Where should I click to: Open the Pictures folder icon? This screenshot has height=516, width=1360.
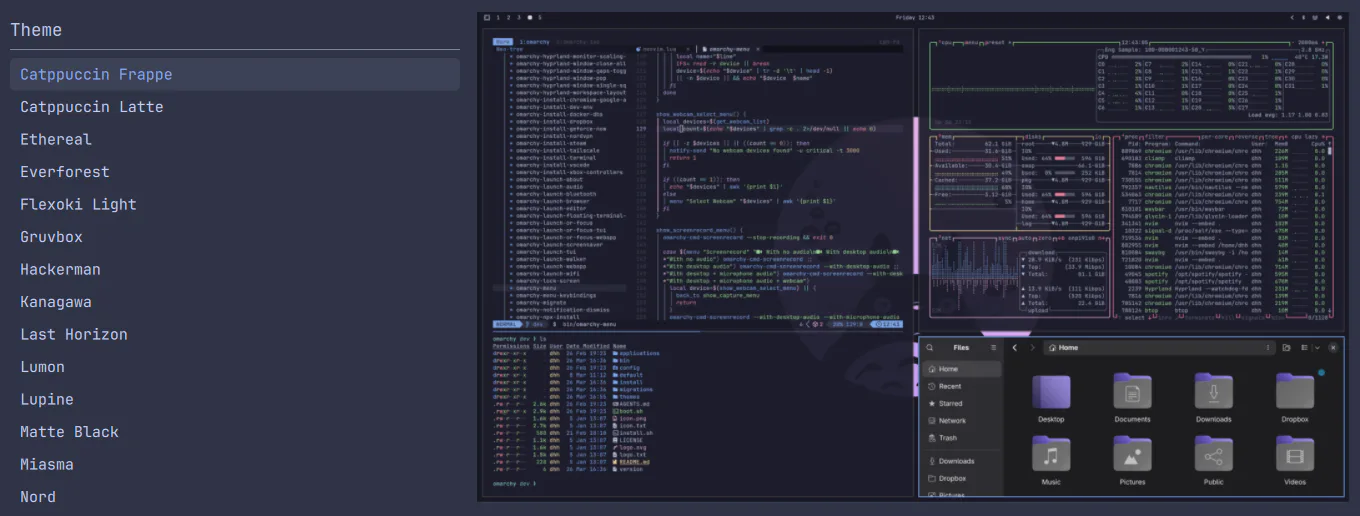pos(1132,454)
